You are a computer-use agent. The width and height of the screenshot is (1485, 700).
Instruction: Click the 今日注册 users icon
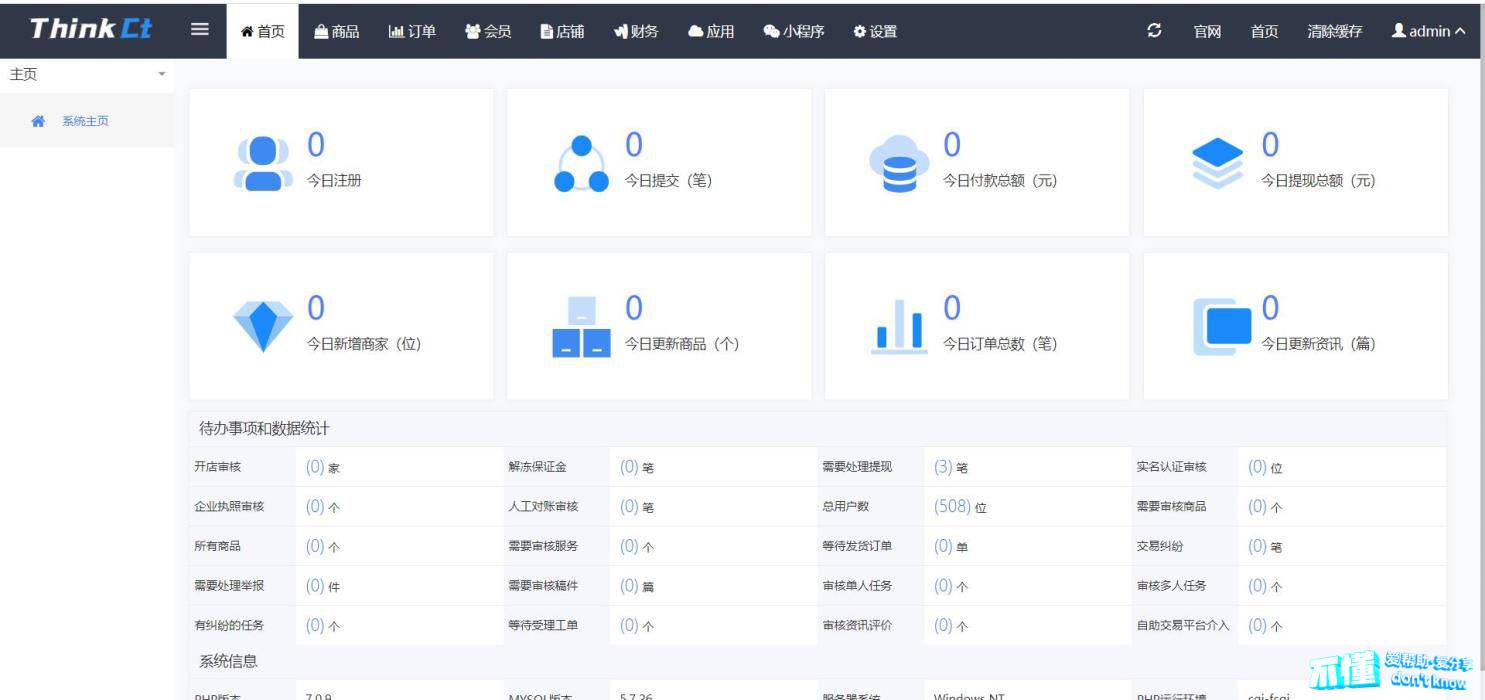tap(263, 163)
